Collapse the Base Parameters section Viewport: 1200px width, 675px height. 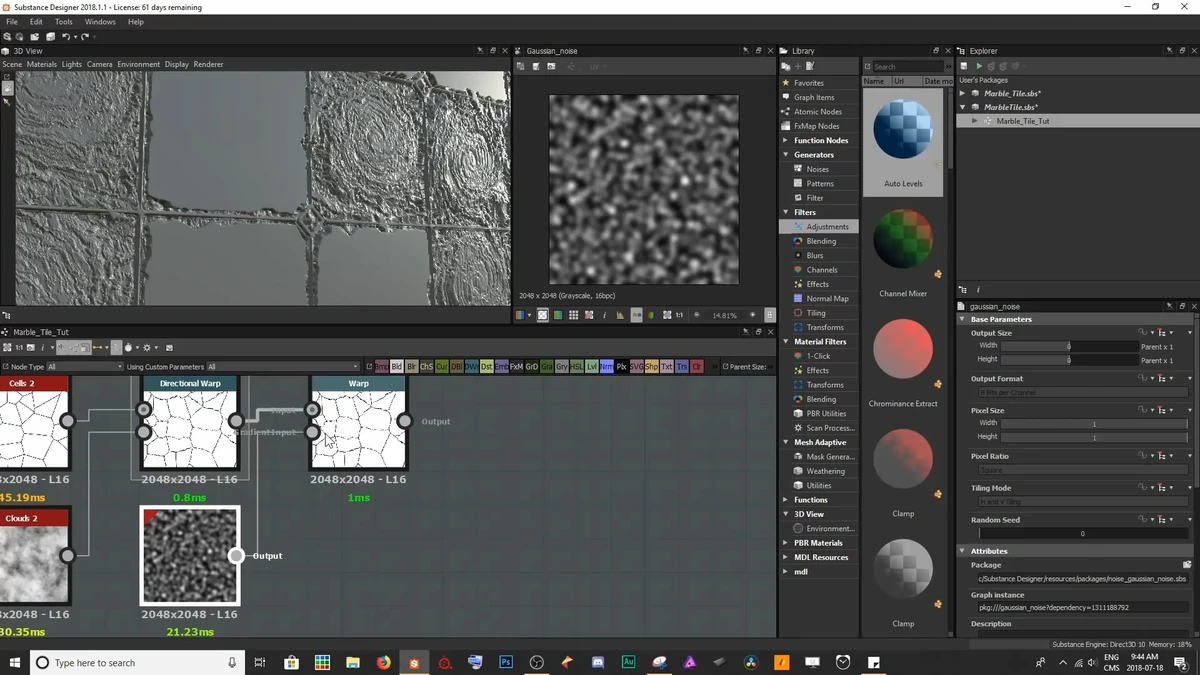tap(963, 319)
